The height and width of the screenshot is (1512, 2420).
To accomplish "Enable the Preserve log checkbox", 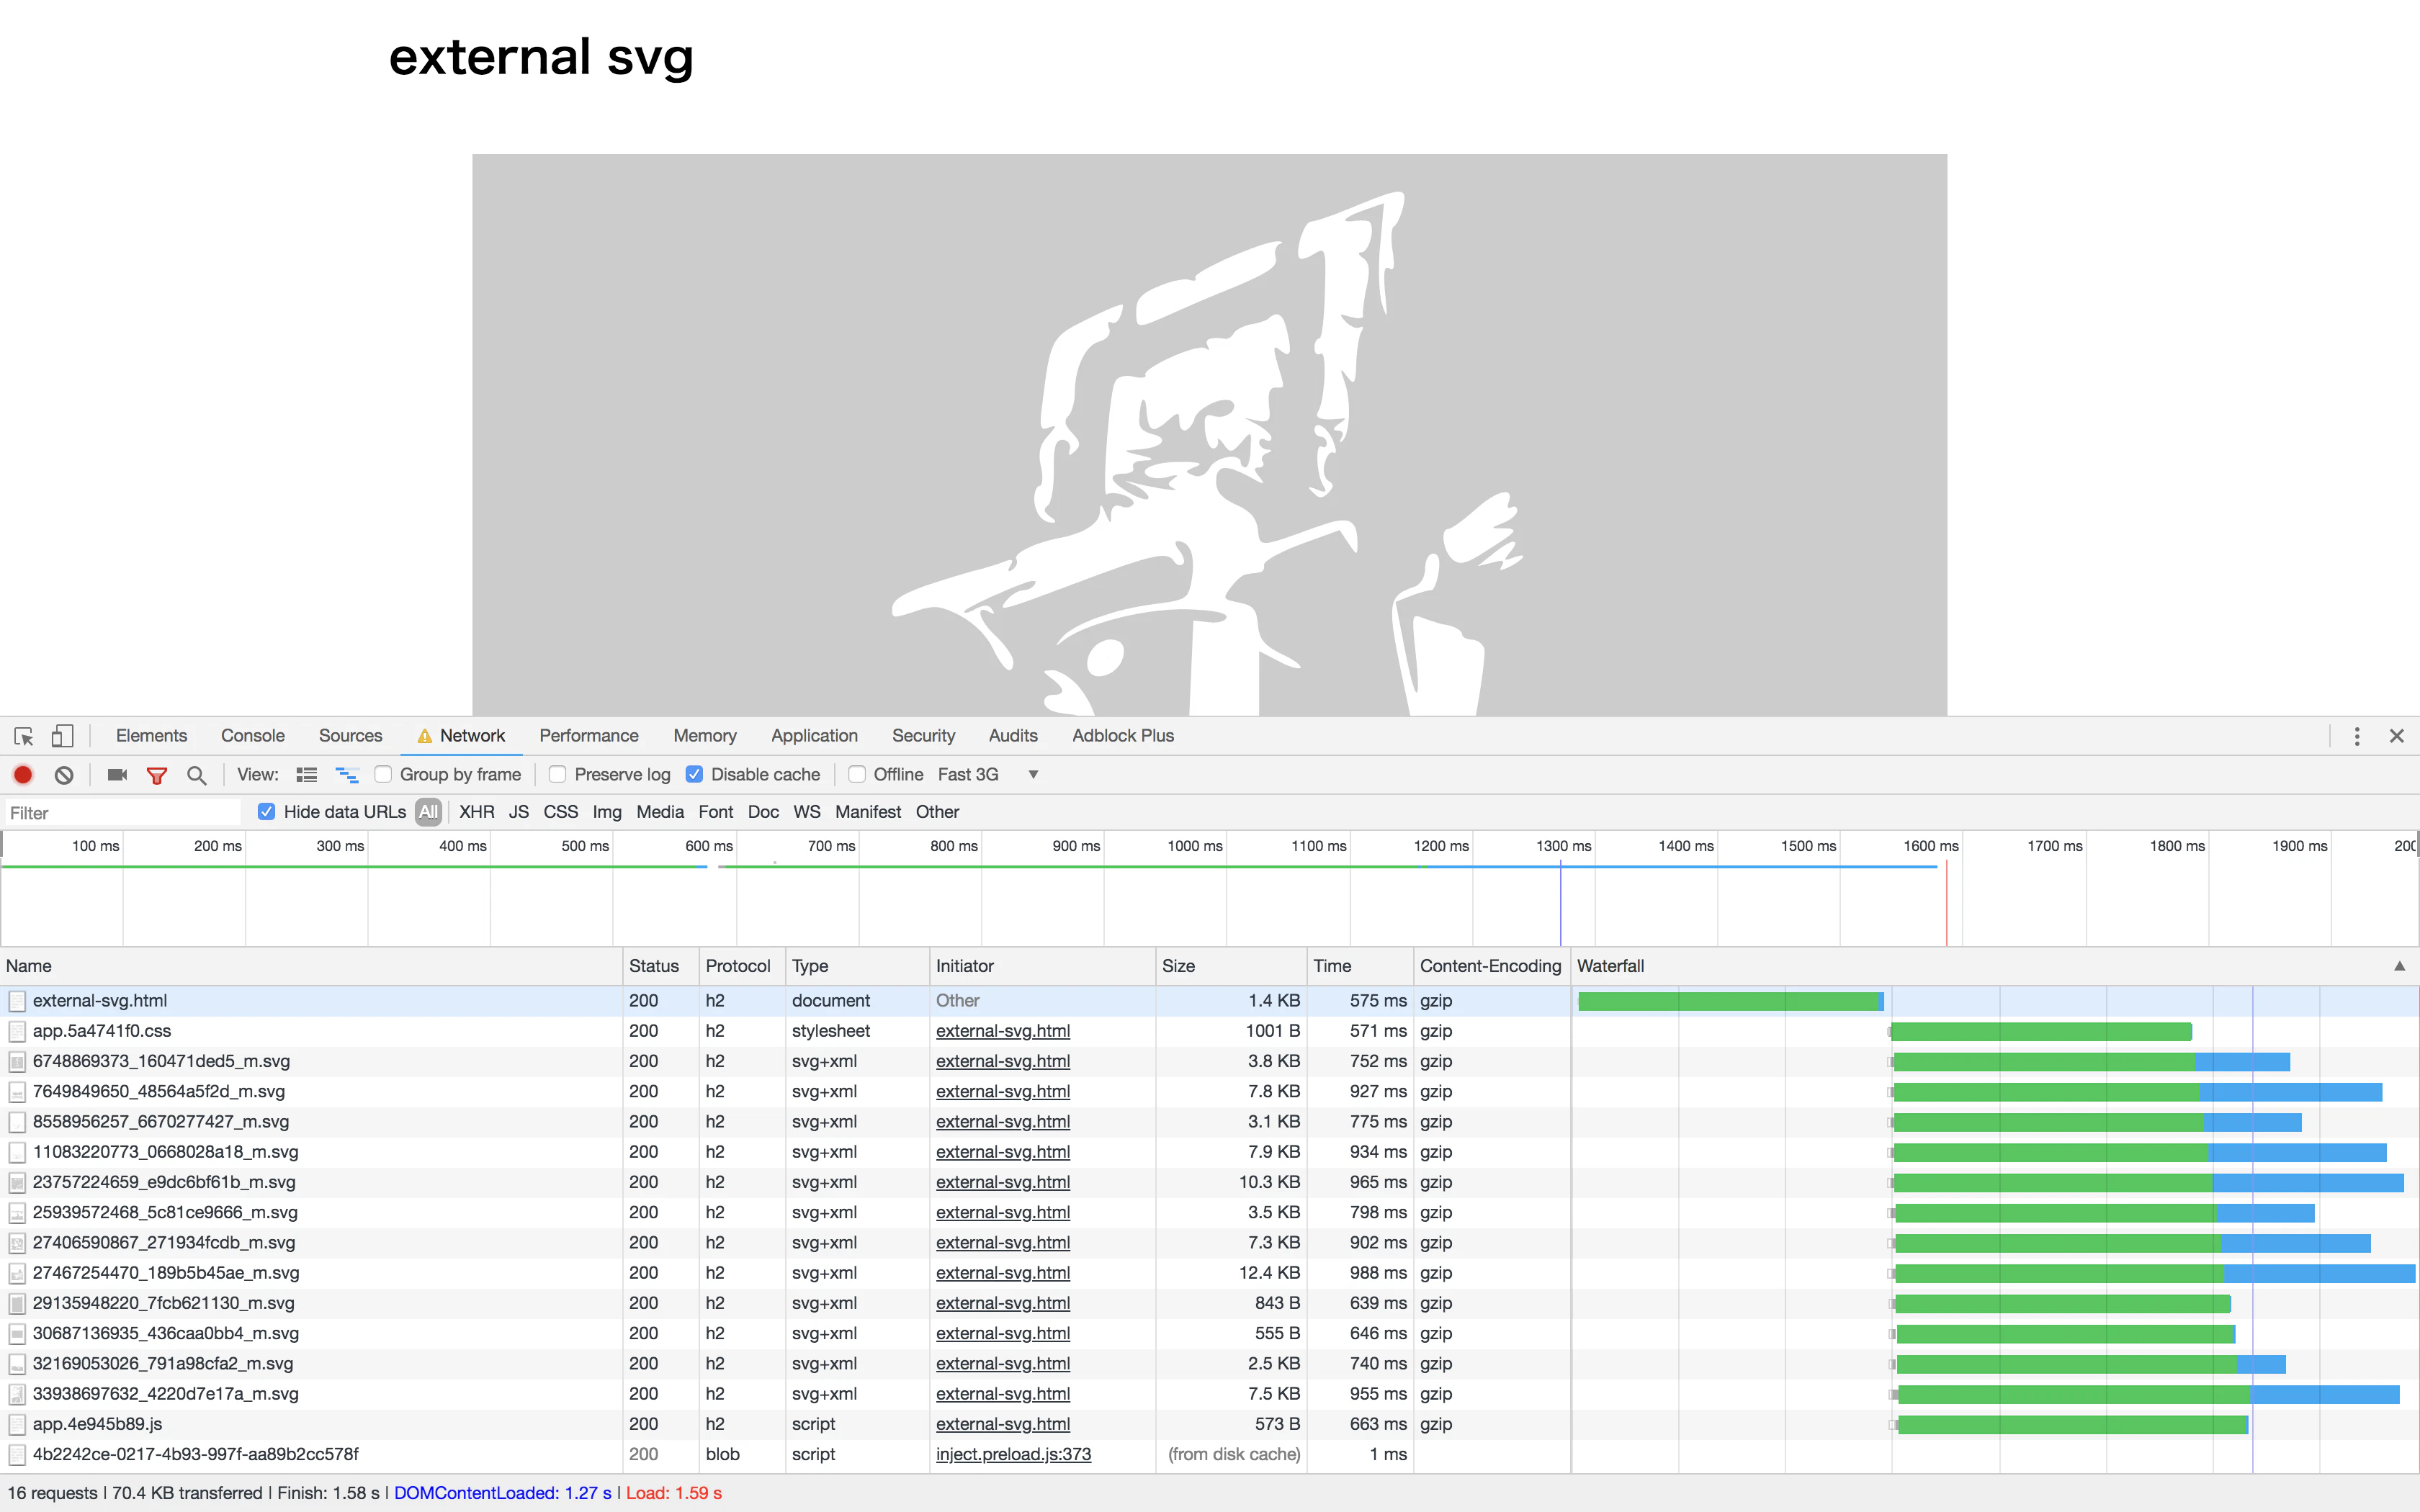I will (558, 774).
